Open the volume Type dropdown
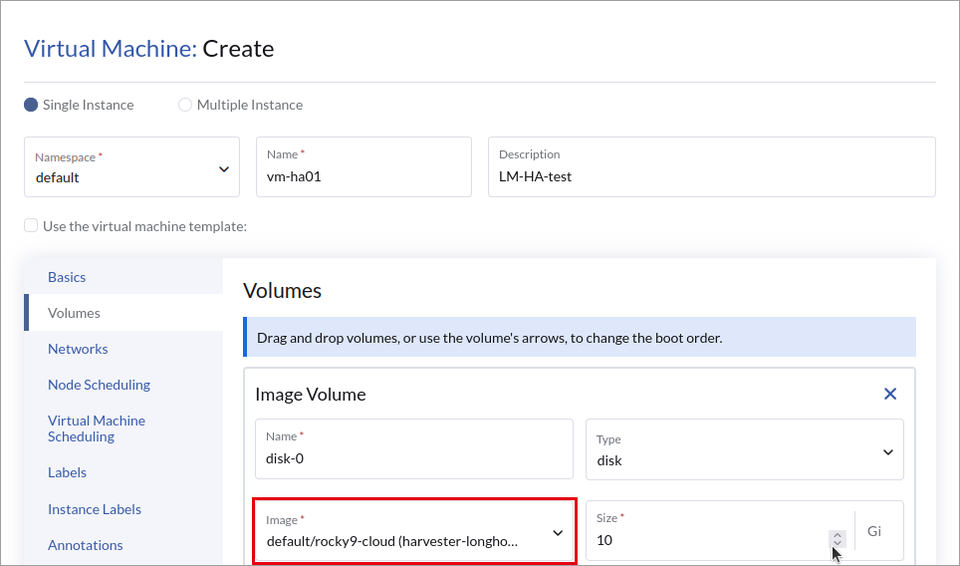 click(744, 450)
